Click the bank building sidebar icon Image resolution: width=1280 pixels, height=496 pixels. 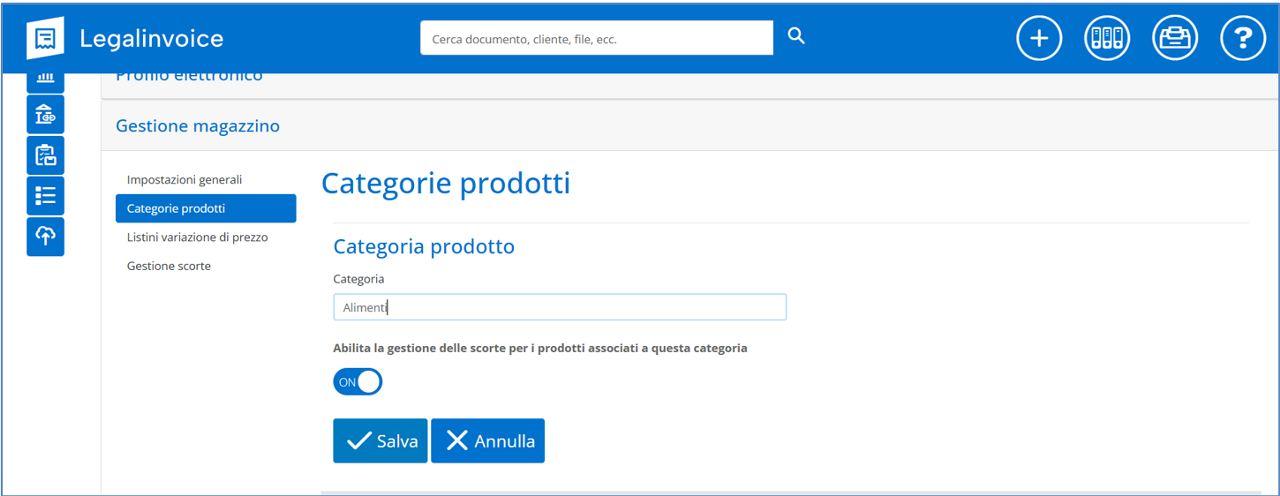click(45, 115)
